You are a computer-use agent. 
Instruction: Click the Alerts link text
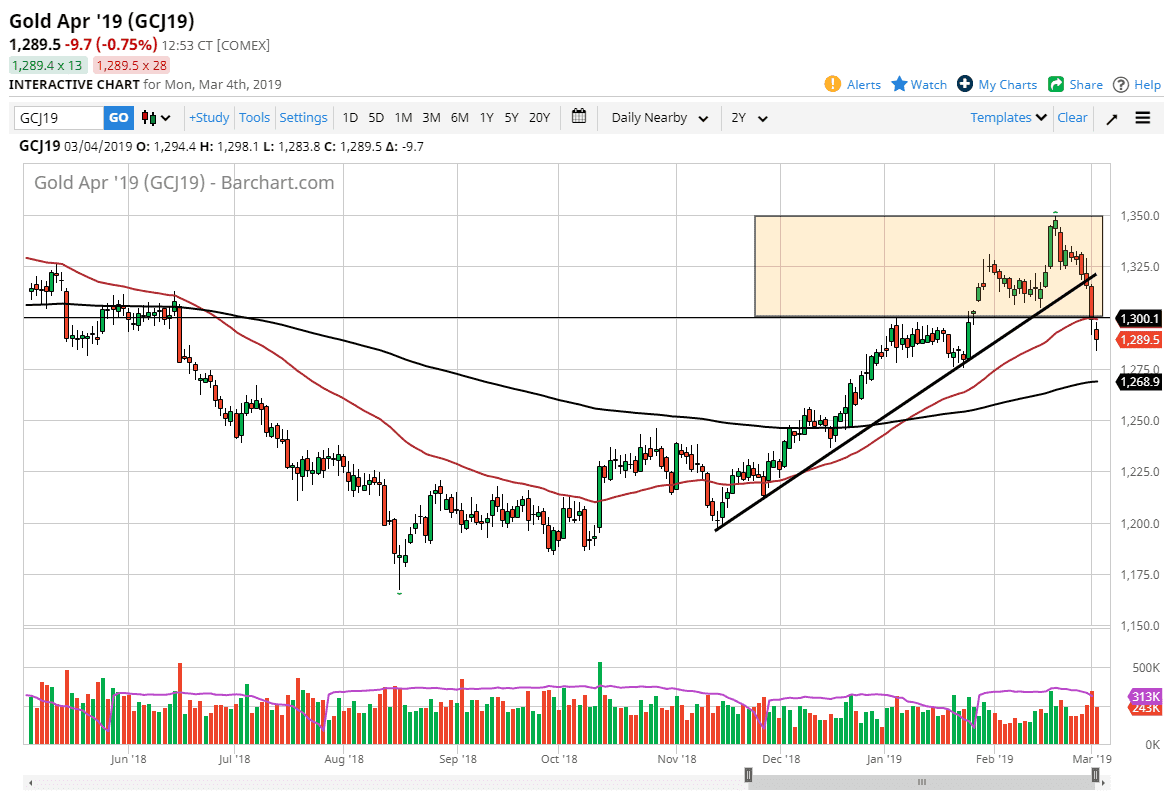864,85
